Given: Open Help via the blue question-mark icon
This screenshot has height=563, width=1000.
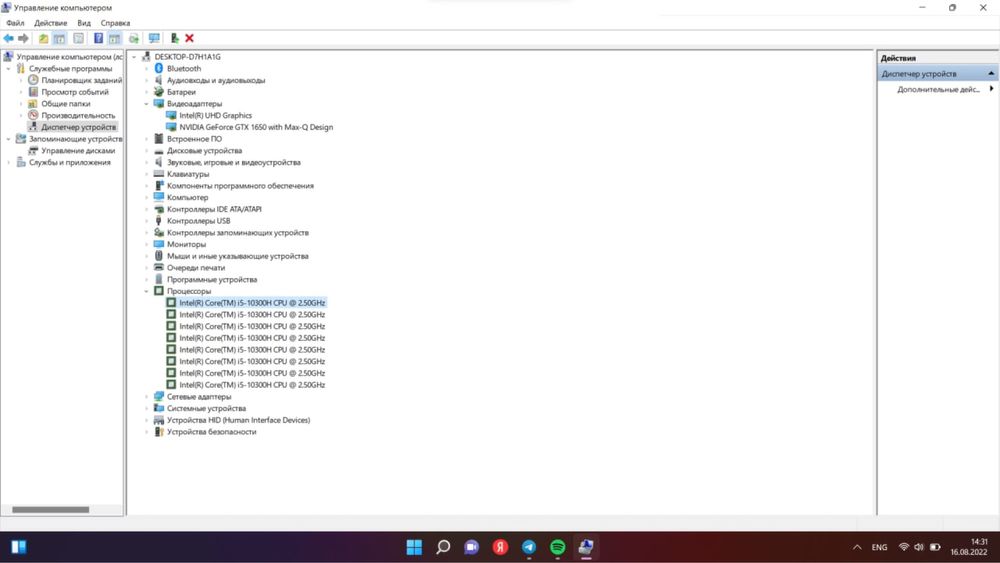Looking at the screenshot, I should point(98,39).
